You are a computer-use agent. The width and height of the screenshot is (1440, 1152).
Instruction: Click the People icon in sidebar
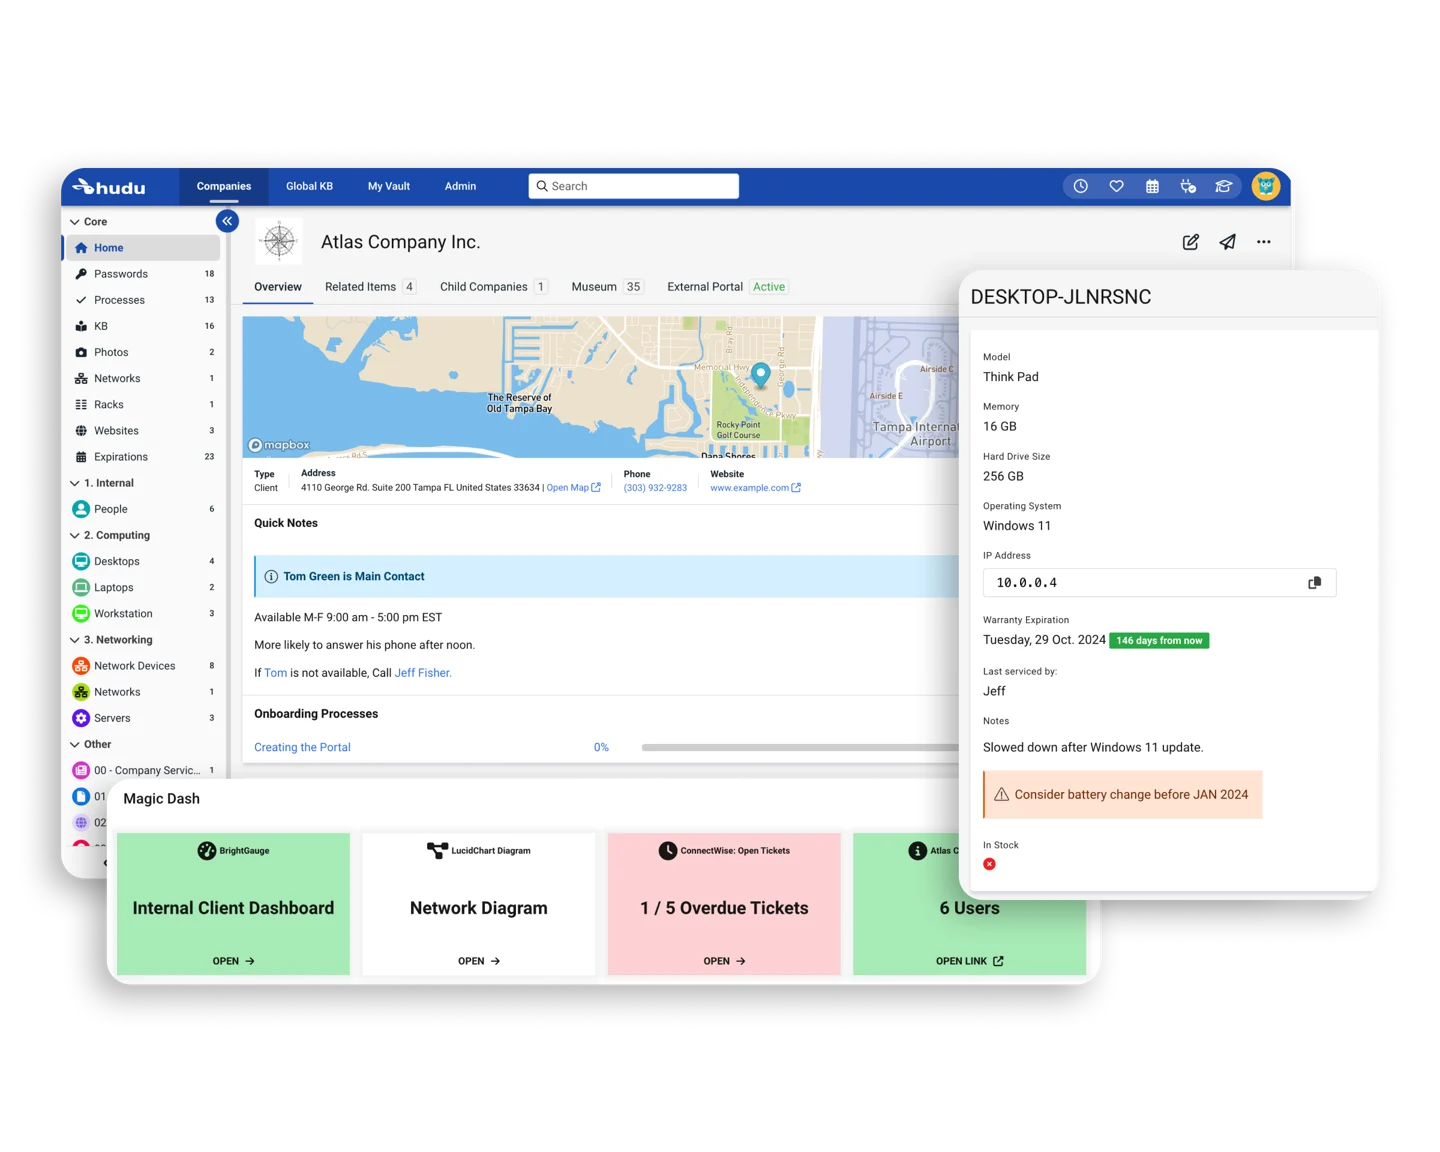click(x=81, y=509)
